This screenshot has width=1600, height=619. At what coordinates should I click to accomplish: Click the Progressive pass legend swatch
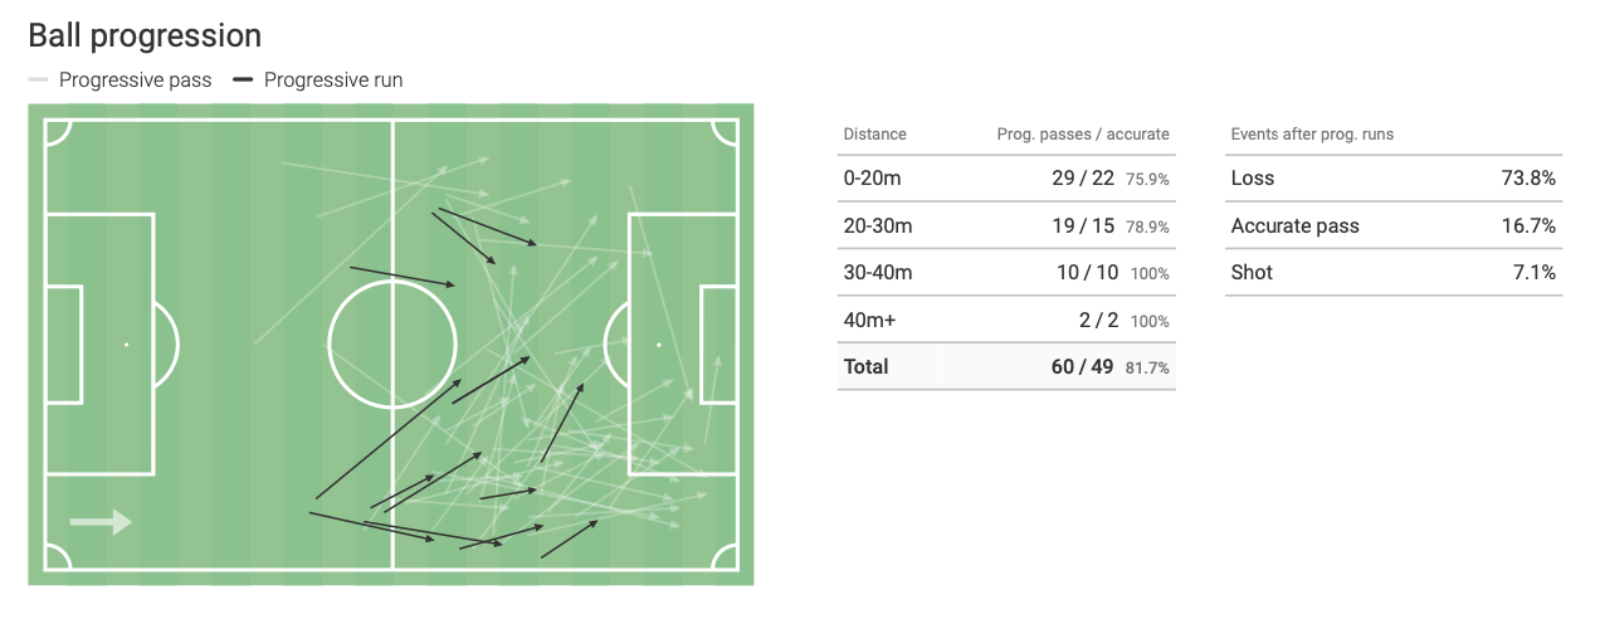pos(39,80)
